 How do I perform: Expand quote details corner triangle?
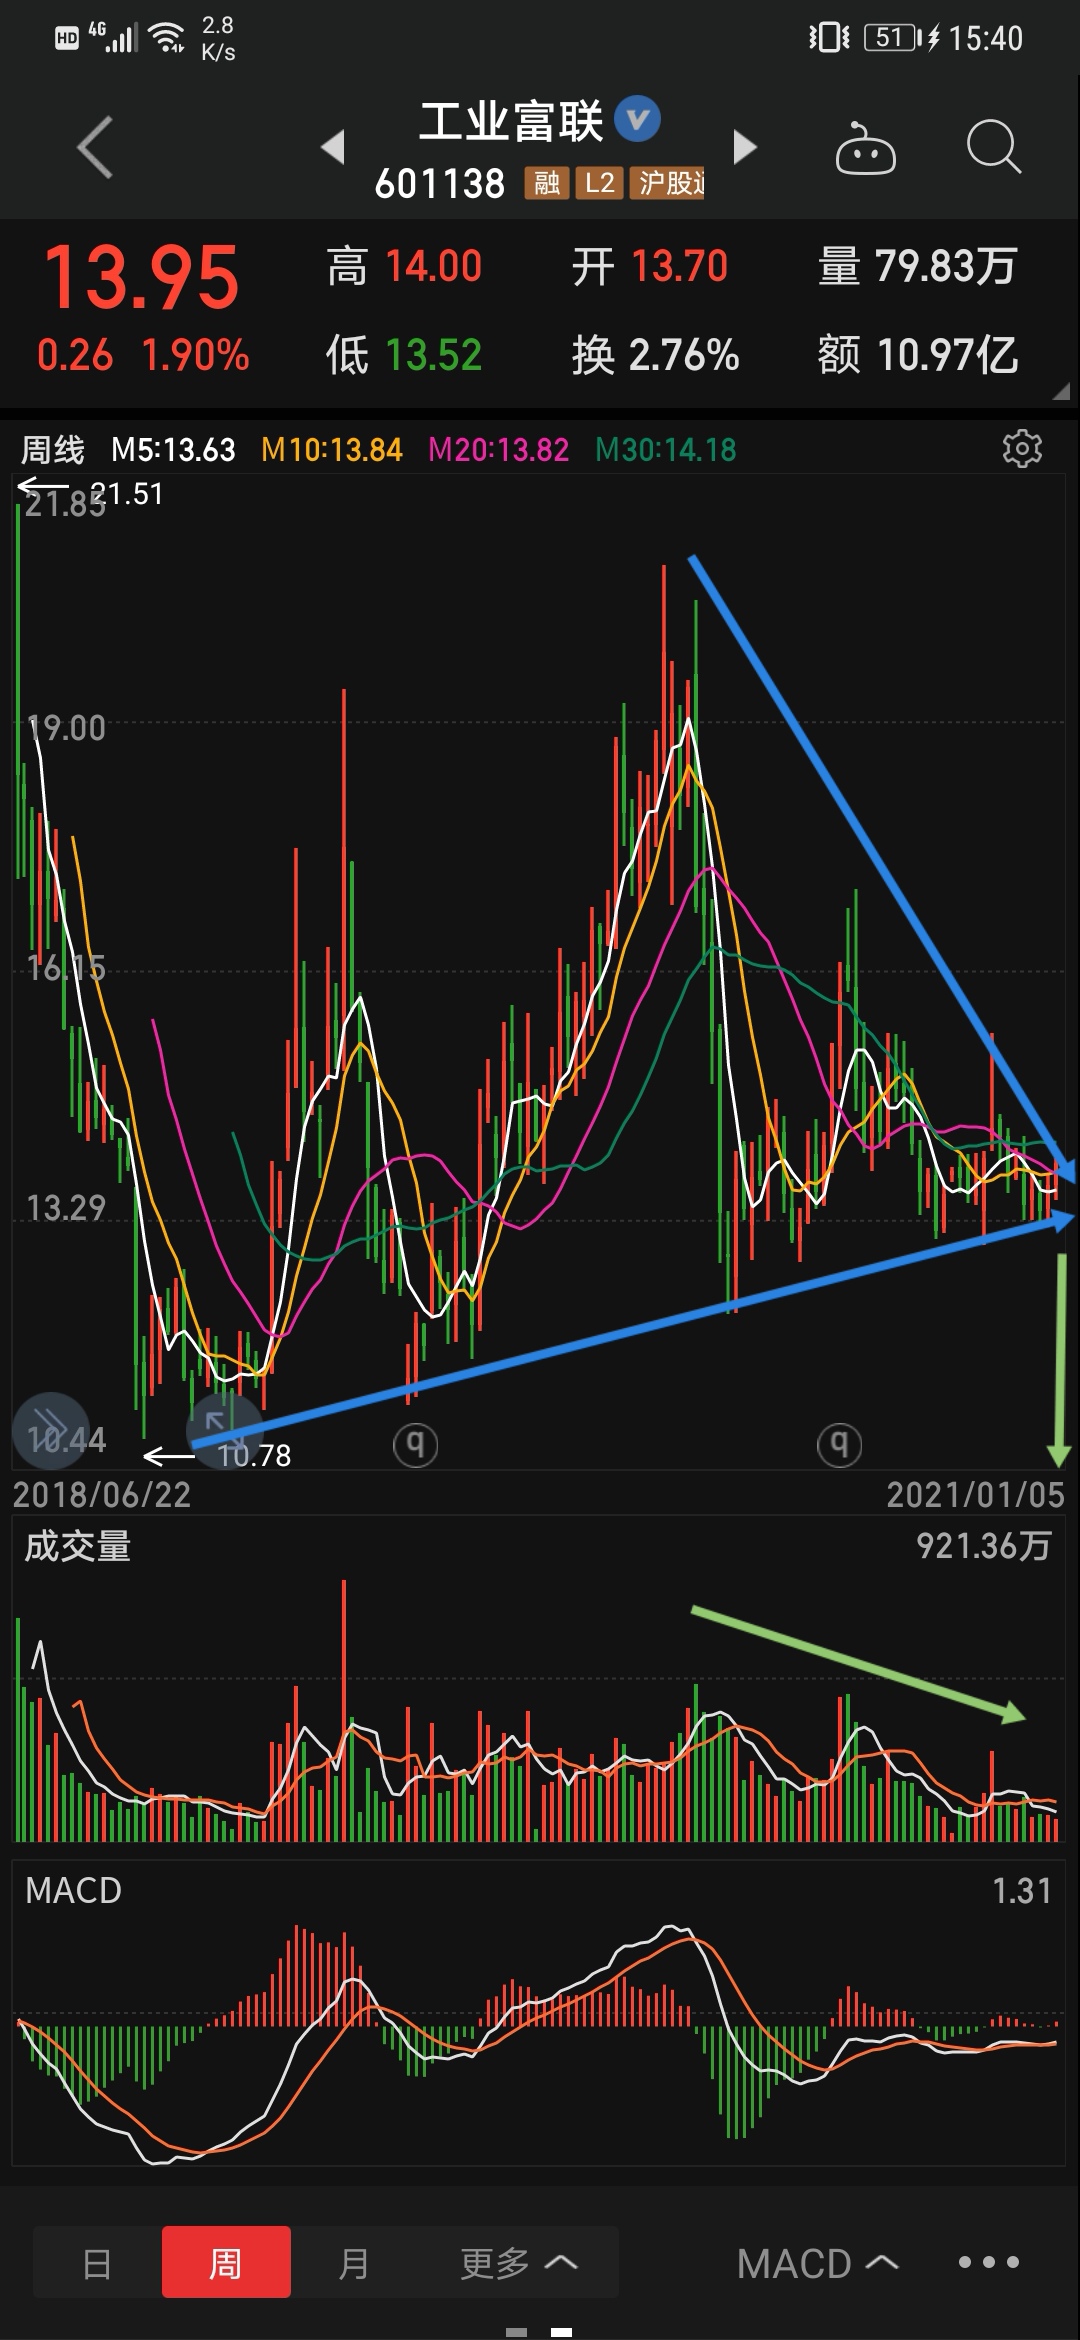click(x=1061, y=391)
